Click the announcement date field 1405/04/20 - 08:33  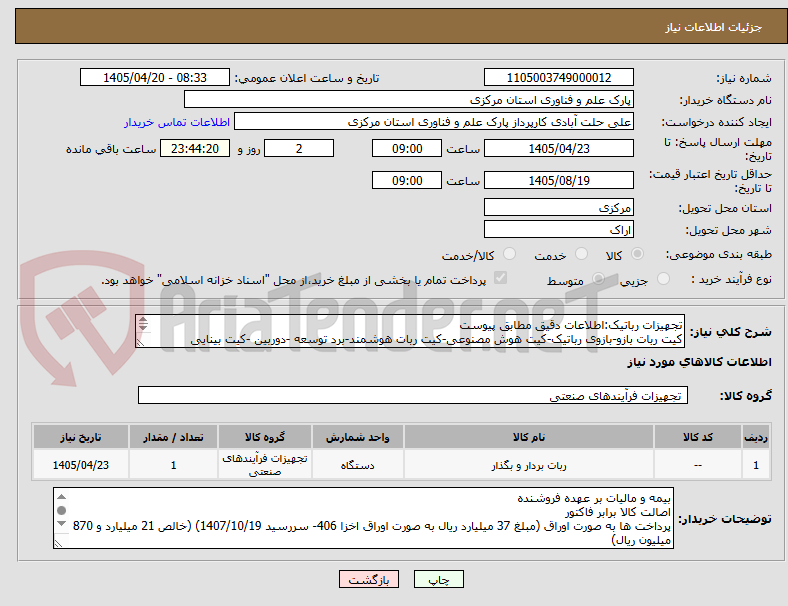tap(155, 77)
